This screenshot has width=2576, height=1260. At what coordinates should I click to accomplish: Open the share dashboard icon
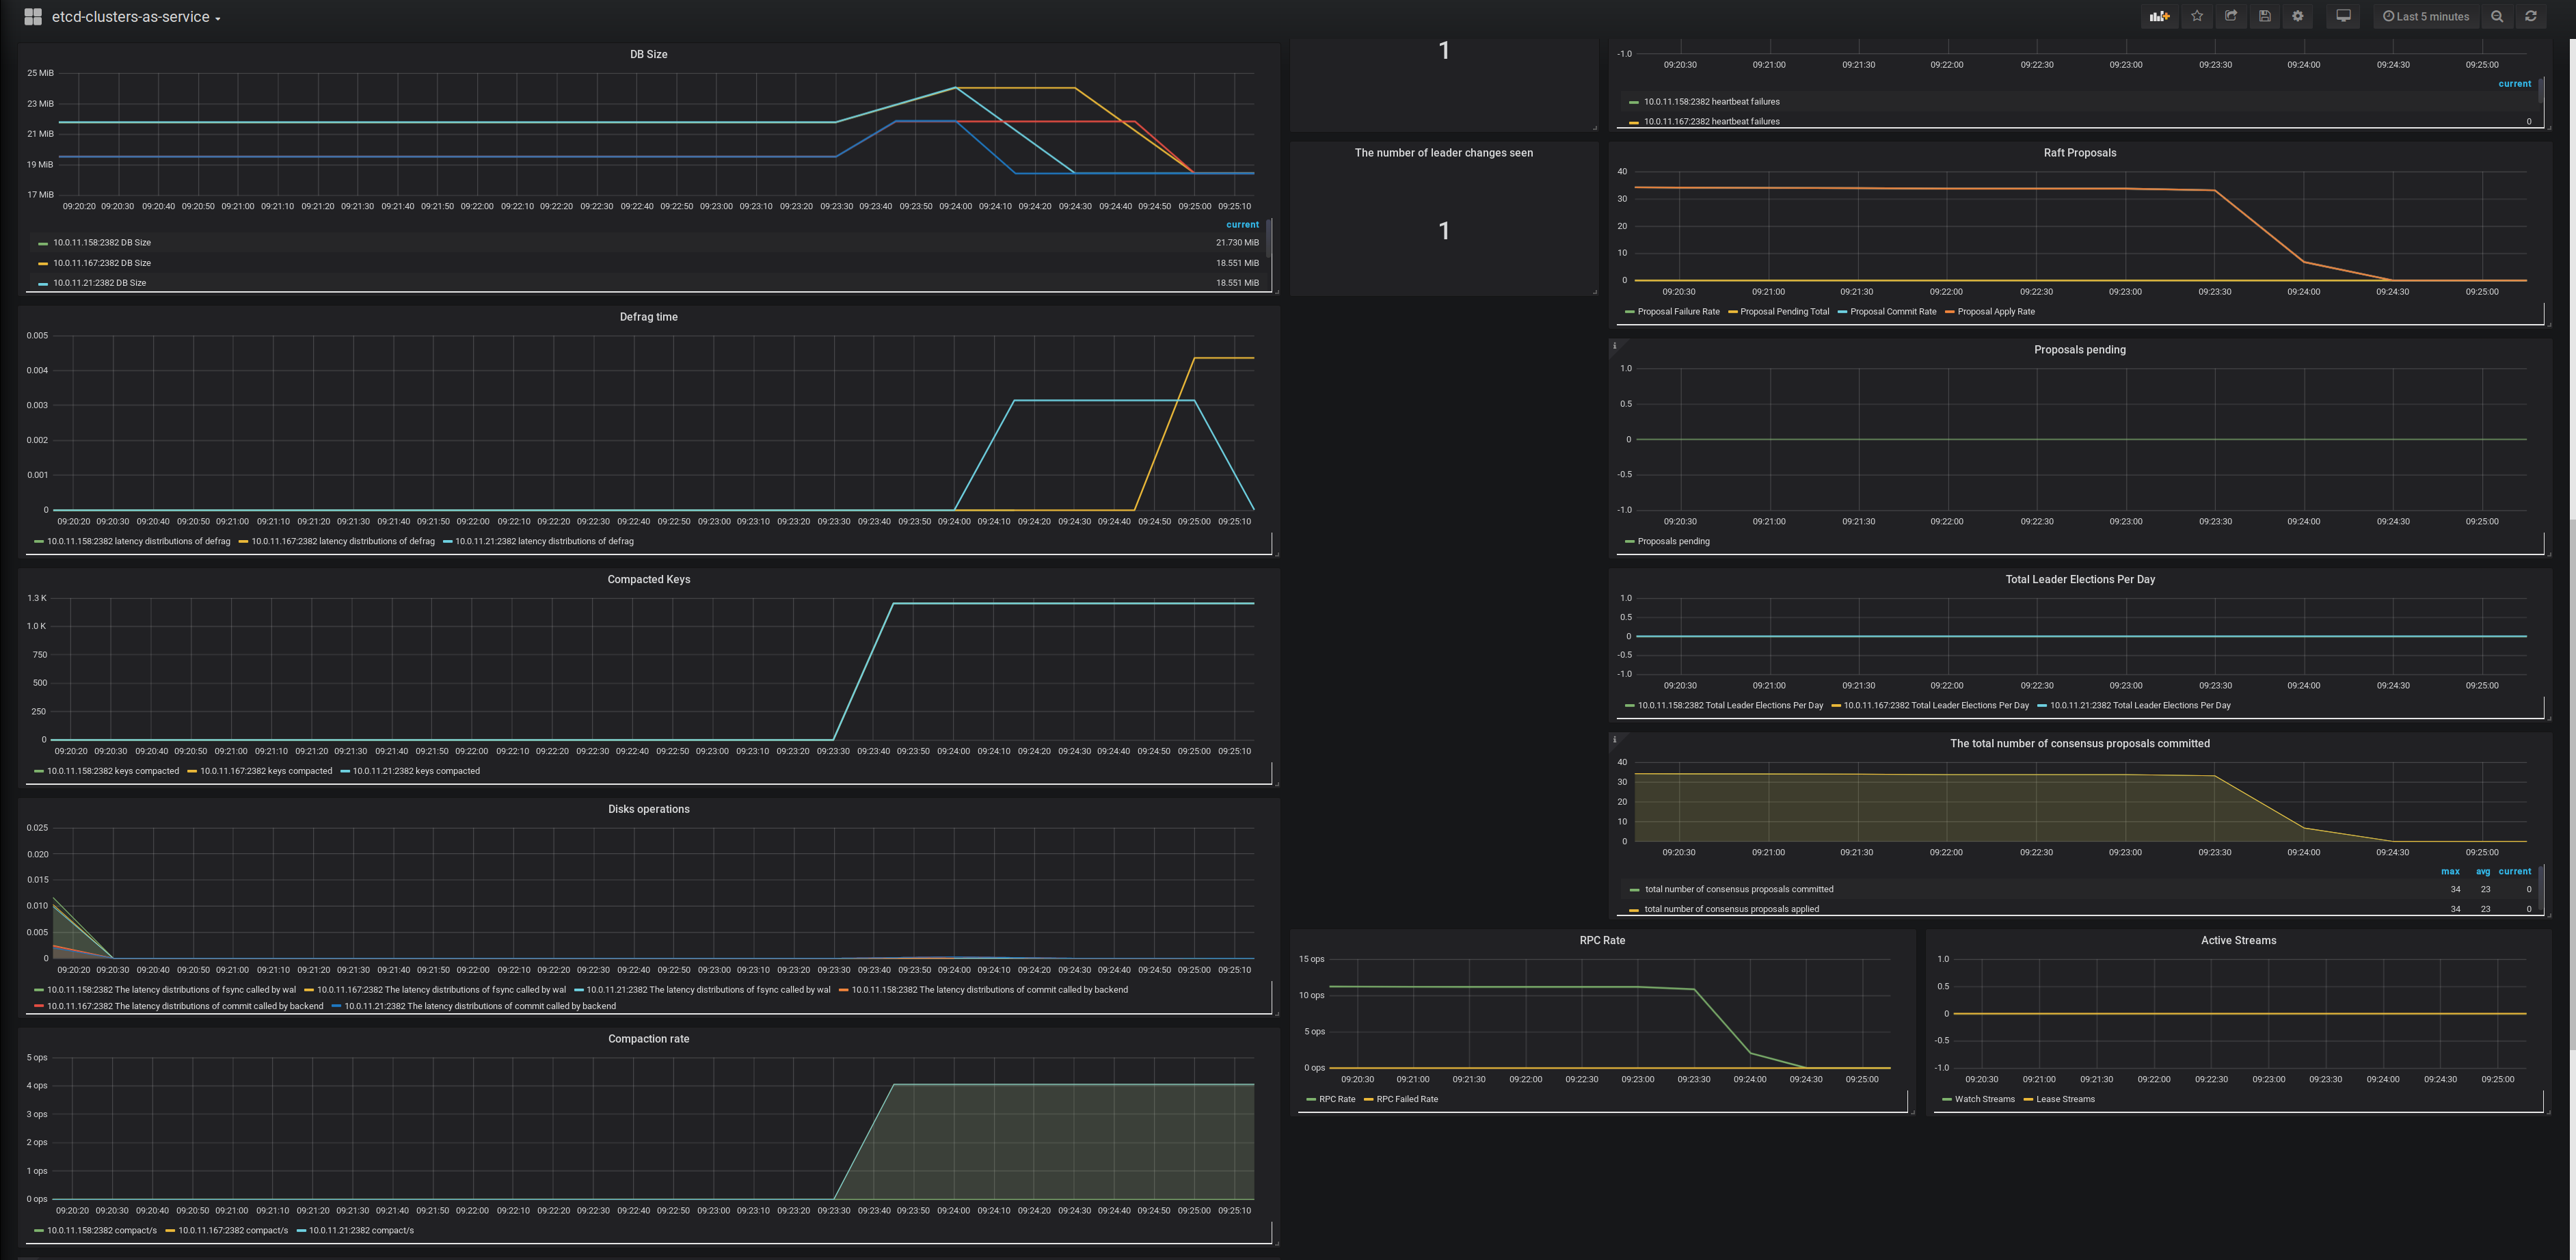pos(2231,16)
